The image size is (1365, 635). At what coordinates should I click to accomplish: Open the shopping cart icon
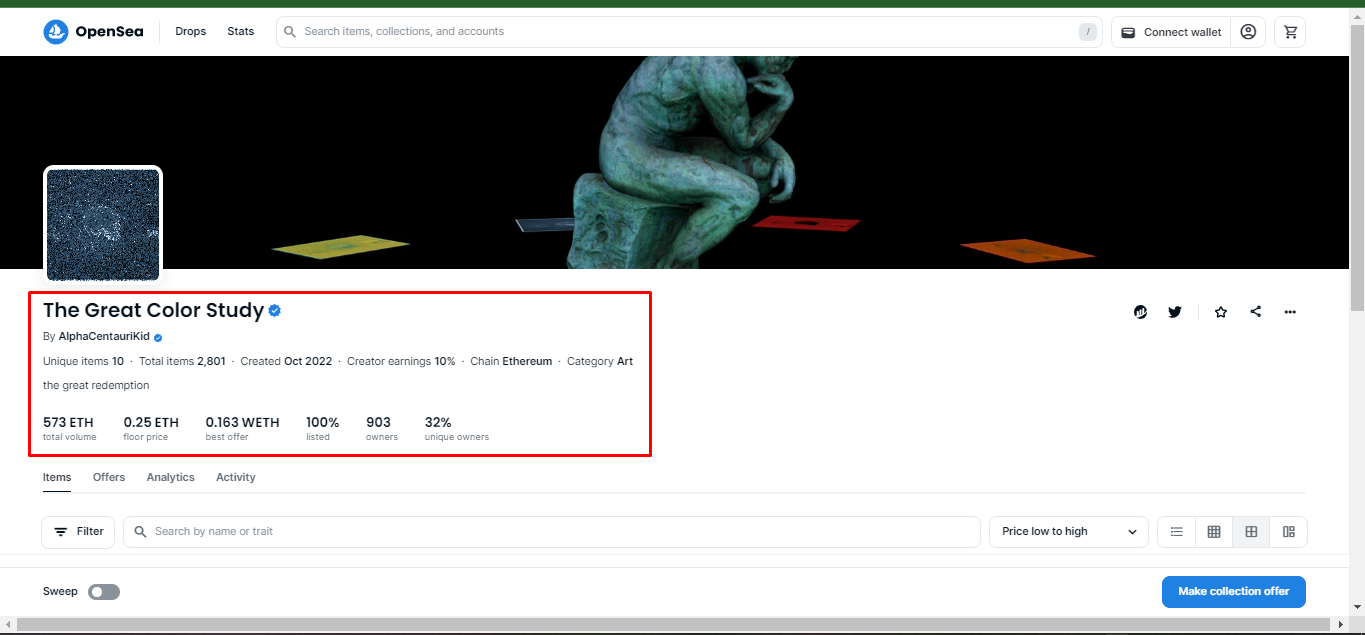tap(1290, 32)
